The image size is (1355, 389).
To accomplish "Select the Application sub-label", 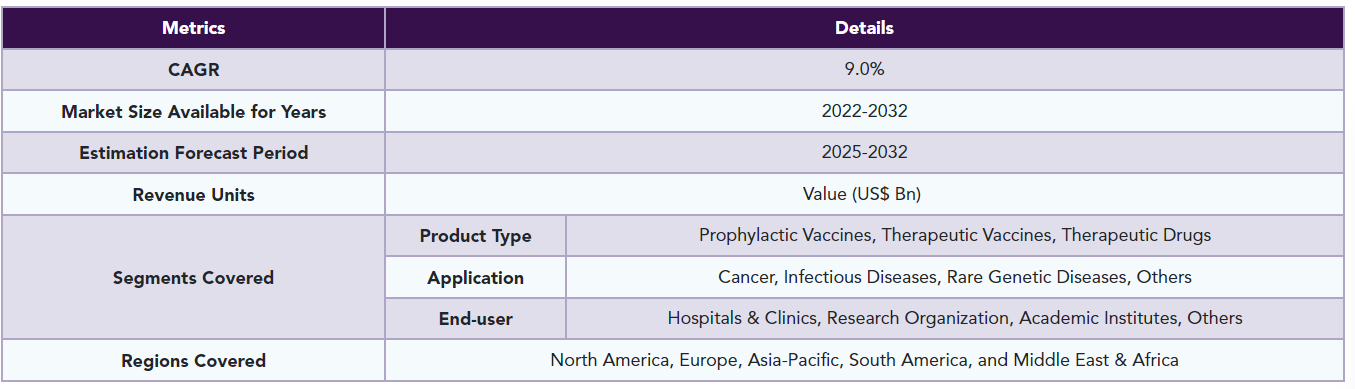I will tap(476, 277).
